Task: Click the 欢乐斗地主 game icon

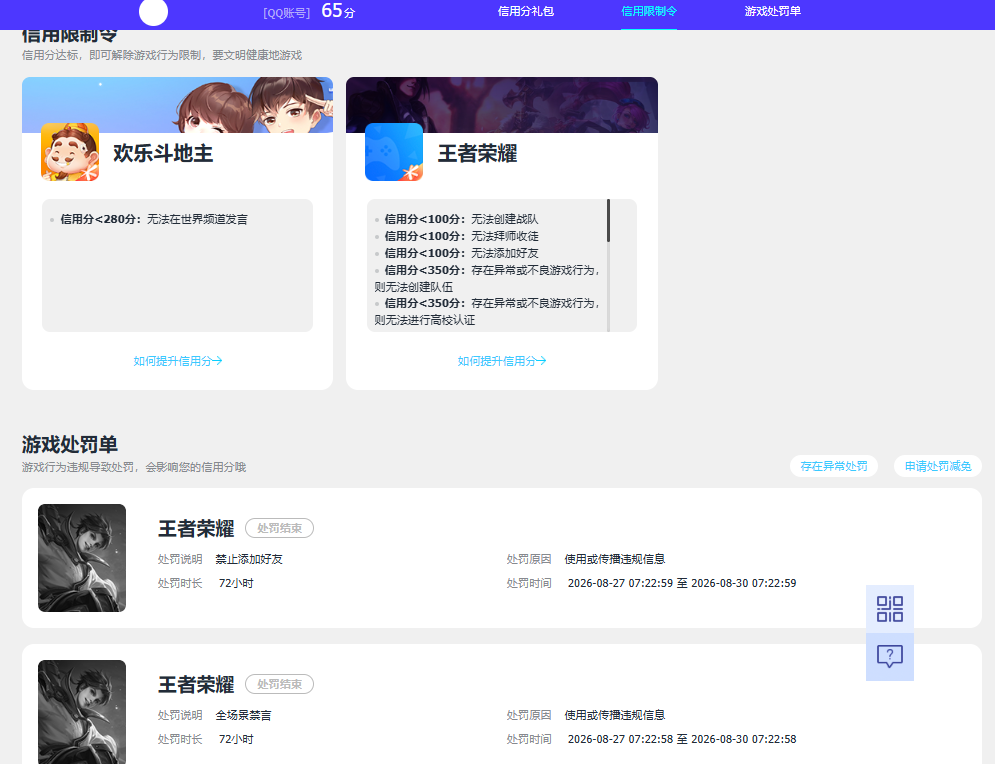Action: tap(70, 152)
